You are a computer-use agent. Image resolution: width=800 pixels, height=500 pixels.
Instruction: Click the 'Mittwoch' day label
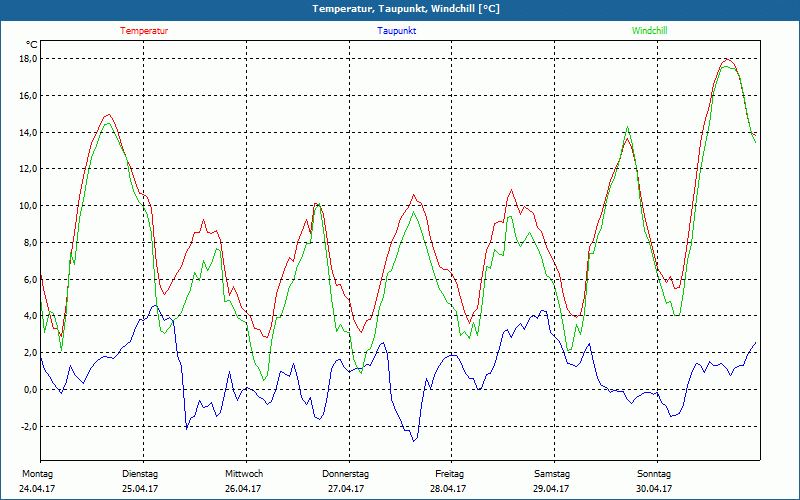coord(244,474)
